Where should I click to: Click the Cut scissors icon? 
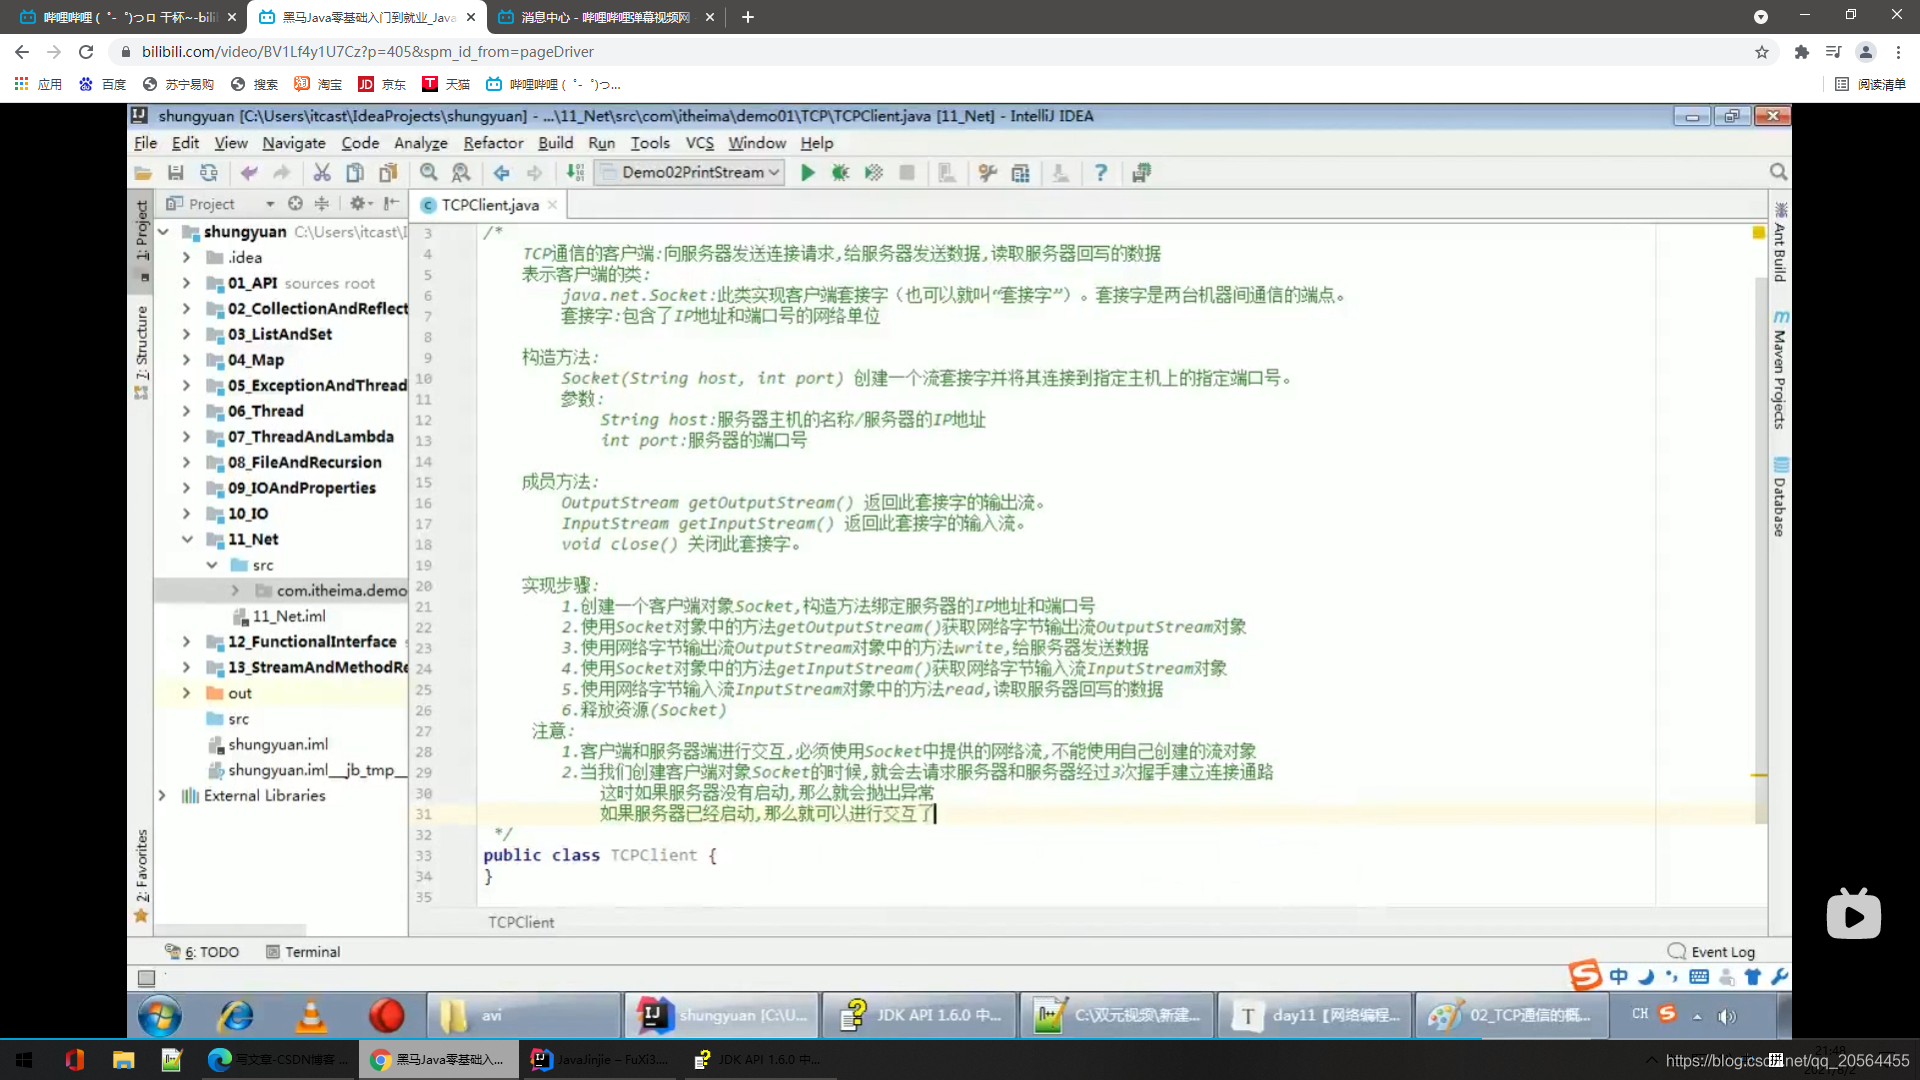(x=321, y=173)
